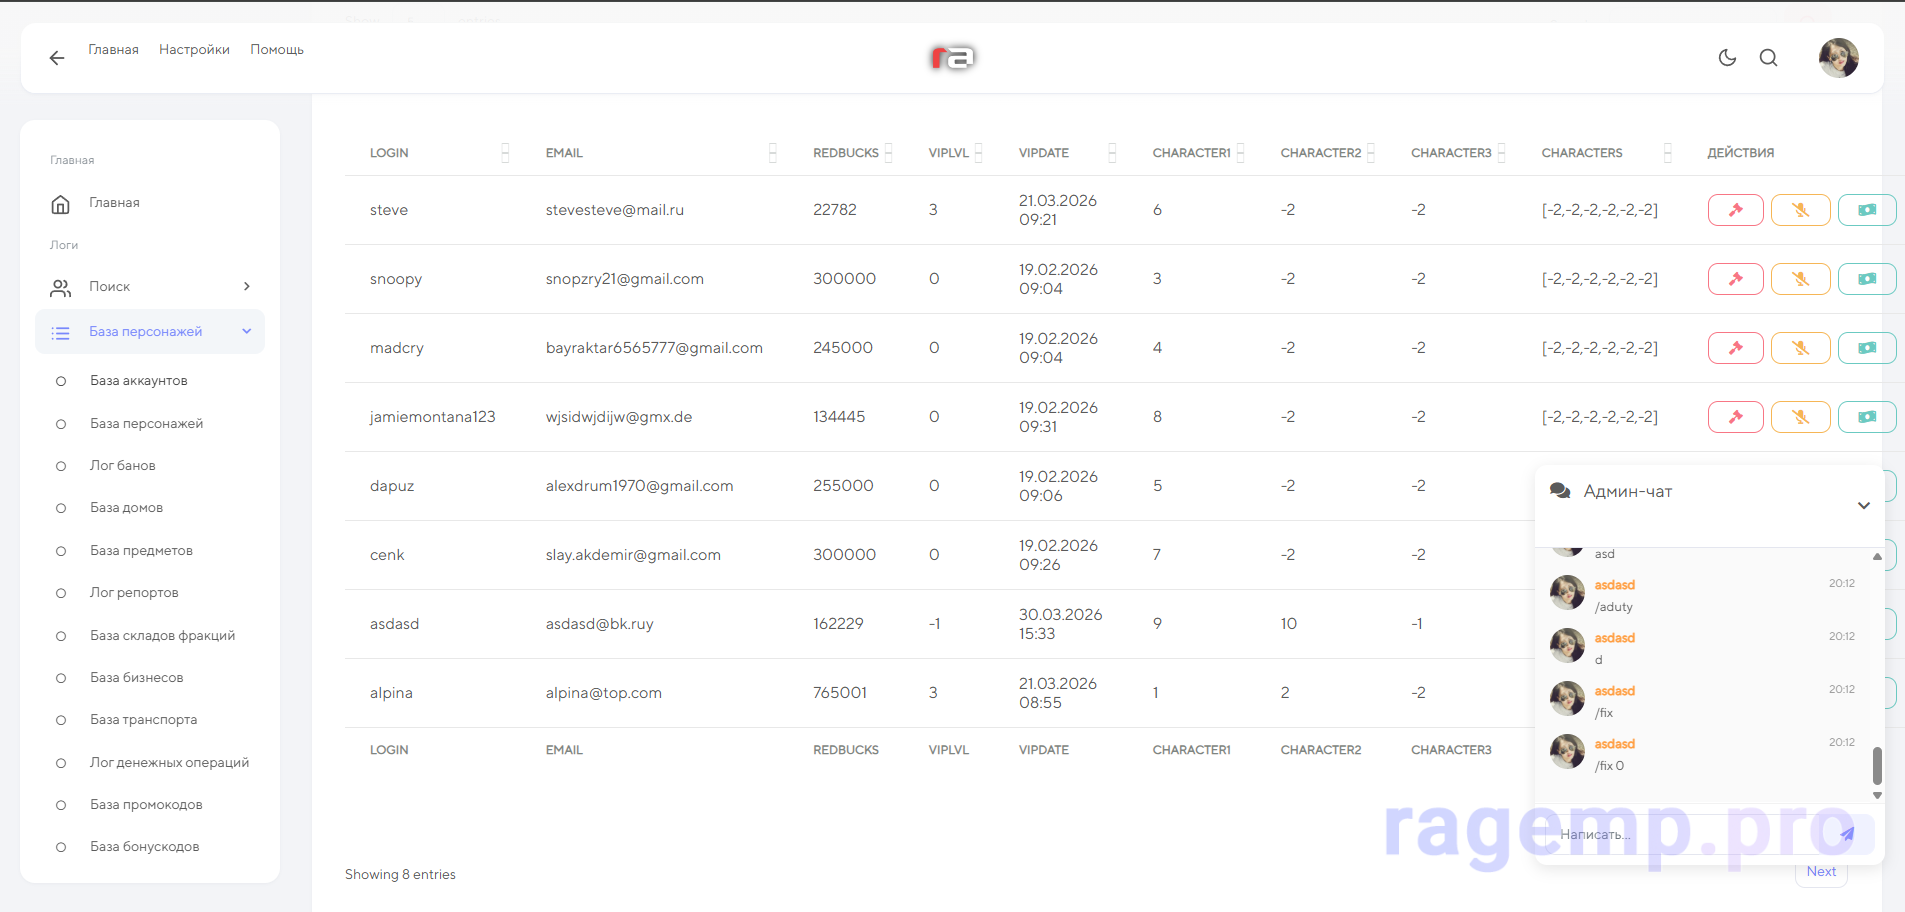Click the Next pagination button
The width and height of the screenshot is (1905, 912).
click(x=1820, y=872)
